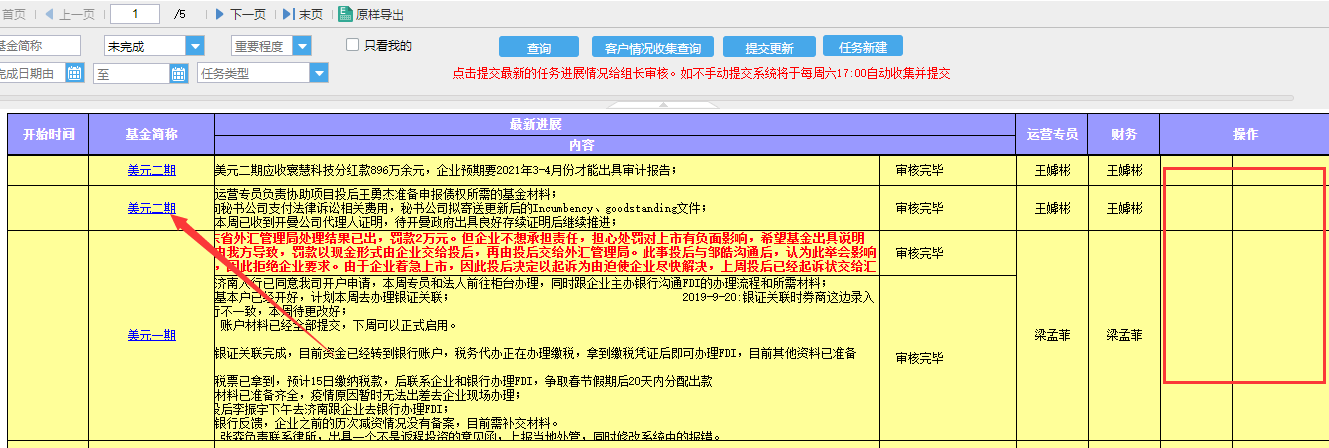Click the 提交更新 button

(770, 48)
